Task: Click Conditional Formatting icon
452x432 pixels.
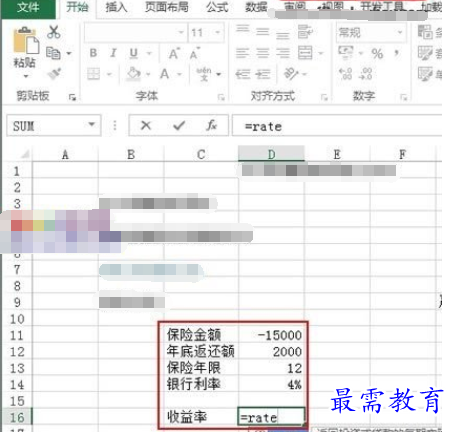Action: (x=425, y=32)
